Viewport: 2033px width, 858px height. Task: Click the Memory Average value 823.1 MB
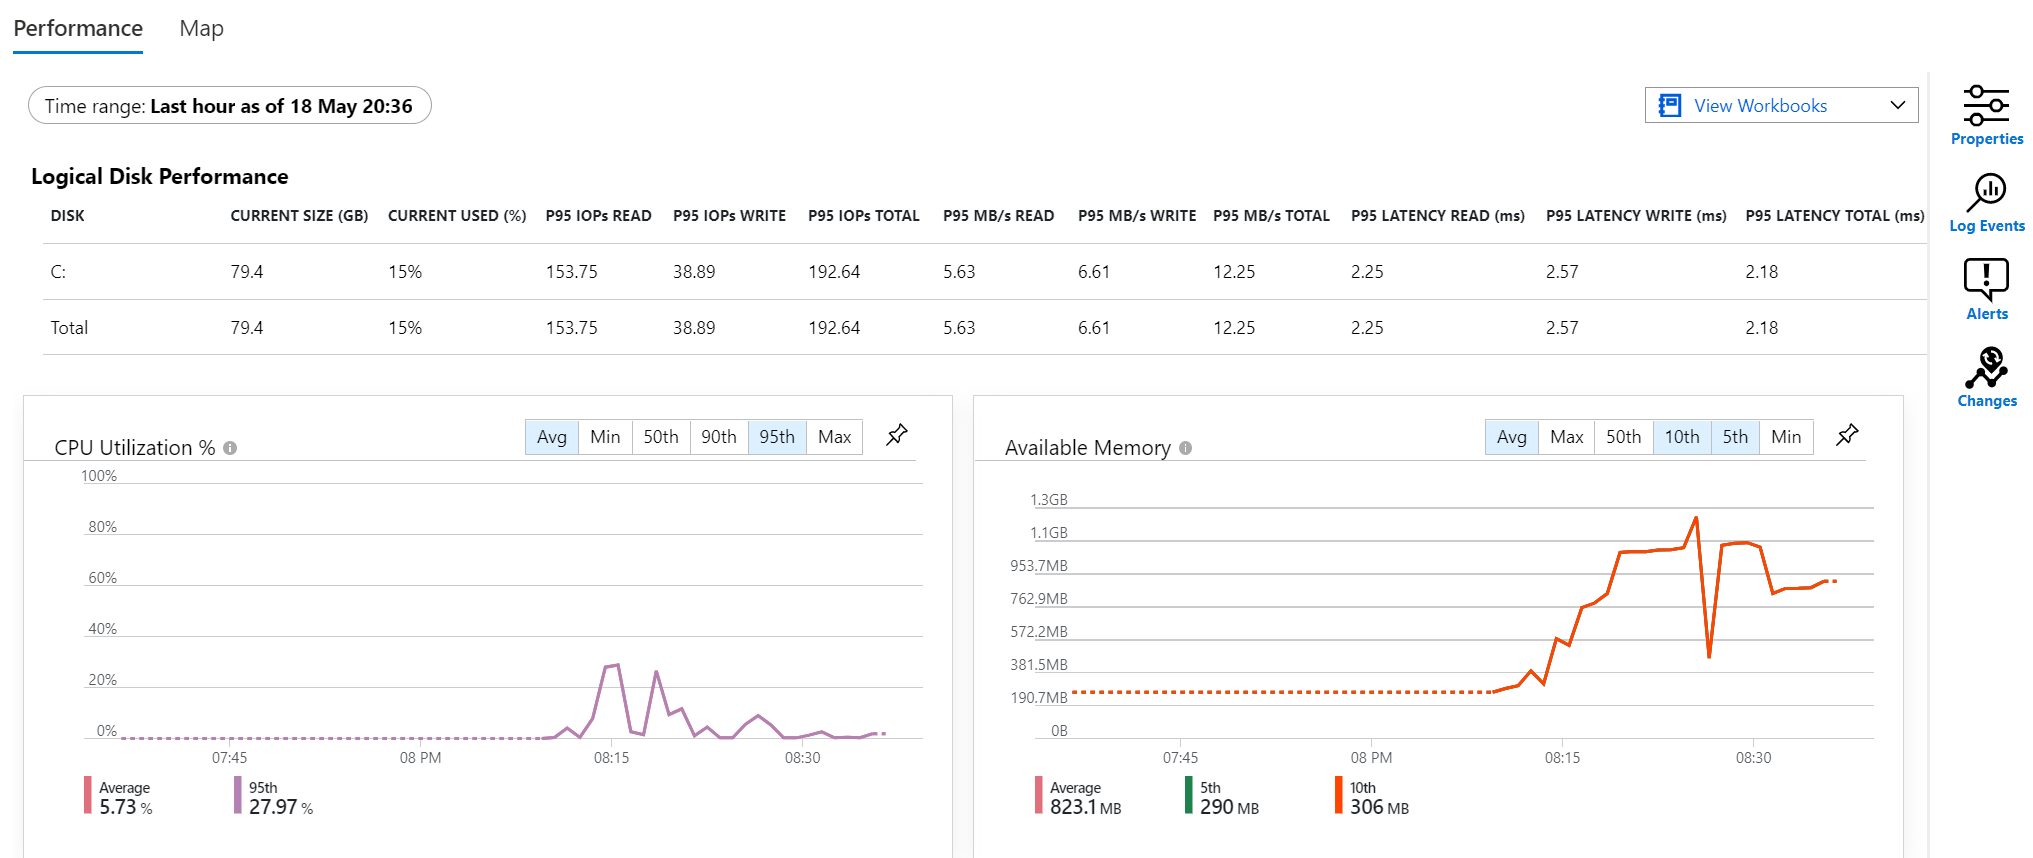coord(1086,807)
